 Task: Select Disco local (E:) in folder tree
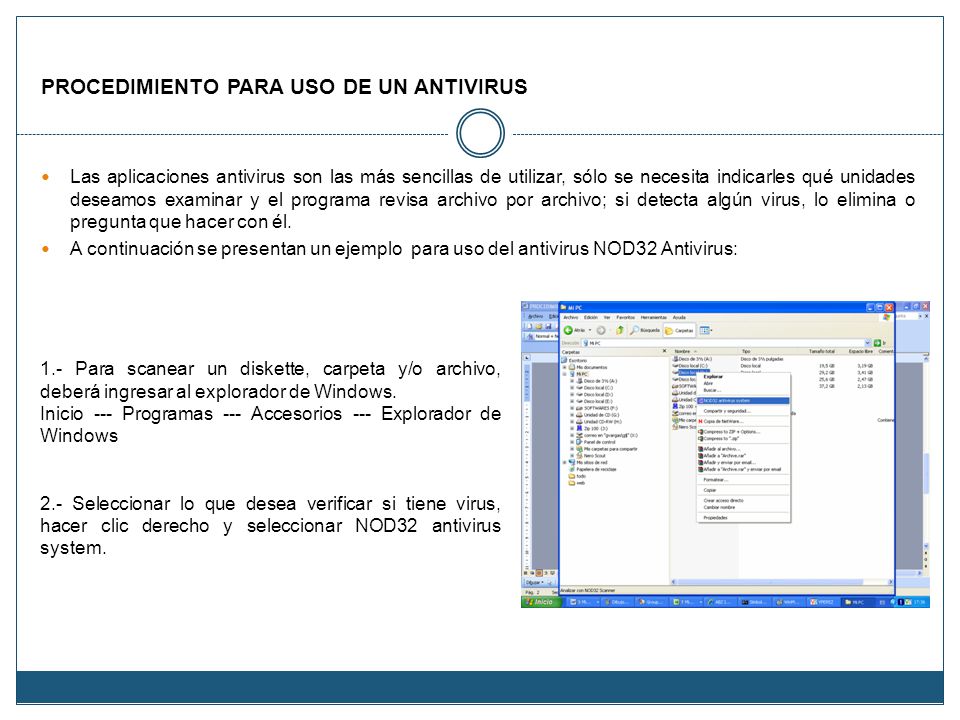(594, 401)
